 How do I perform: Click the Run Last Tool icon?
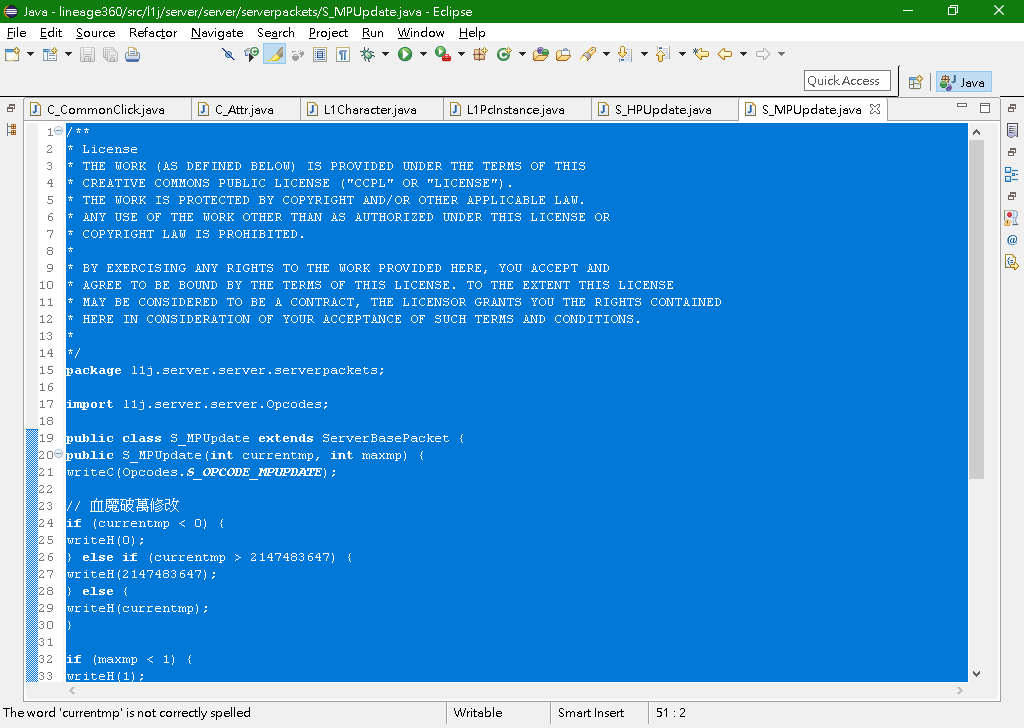[443, 55]
